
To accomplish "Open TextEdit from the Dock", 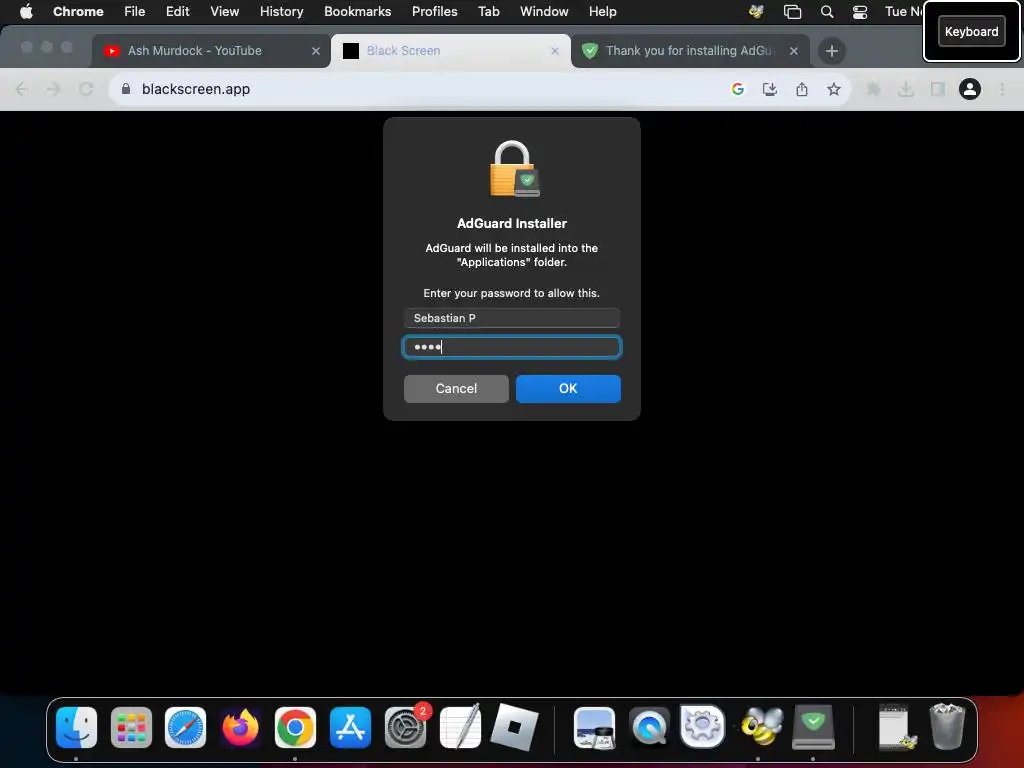I will (460, 726).
